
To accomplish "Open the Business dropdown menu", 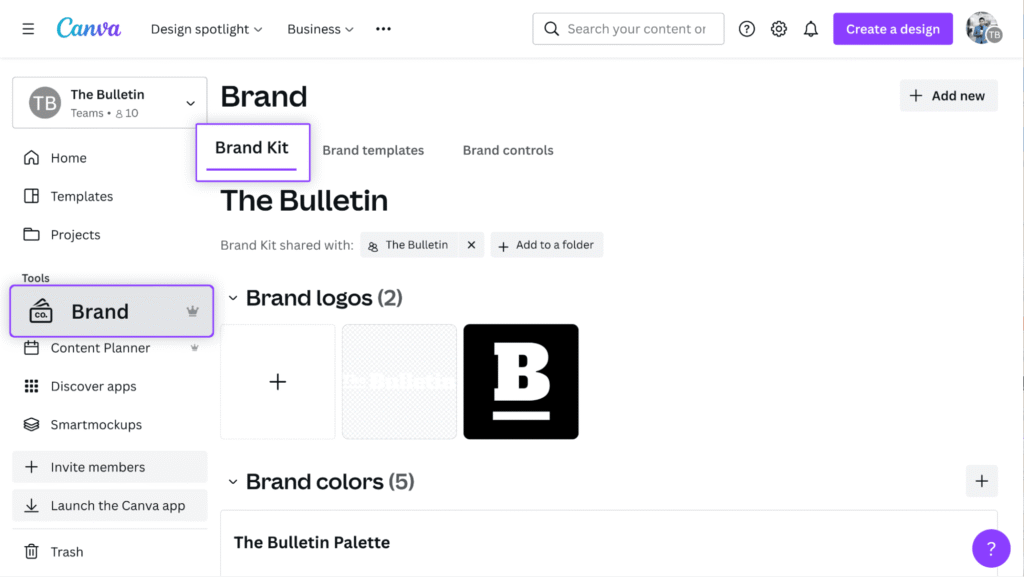I will 320,29.
